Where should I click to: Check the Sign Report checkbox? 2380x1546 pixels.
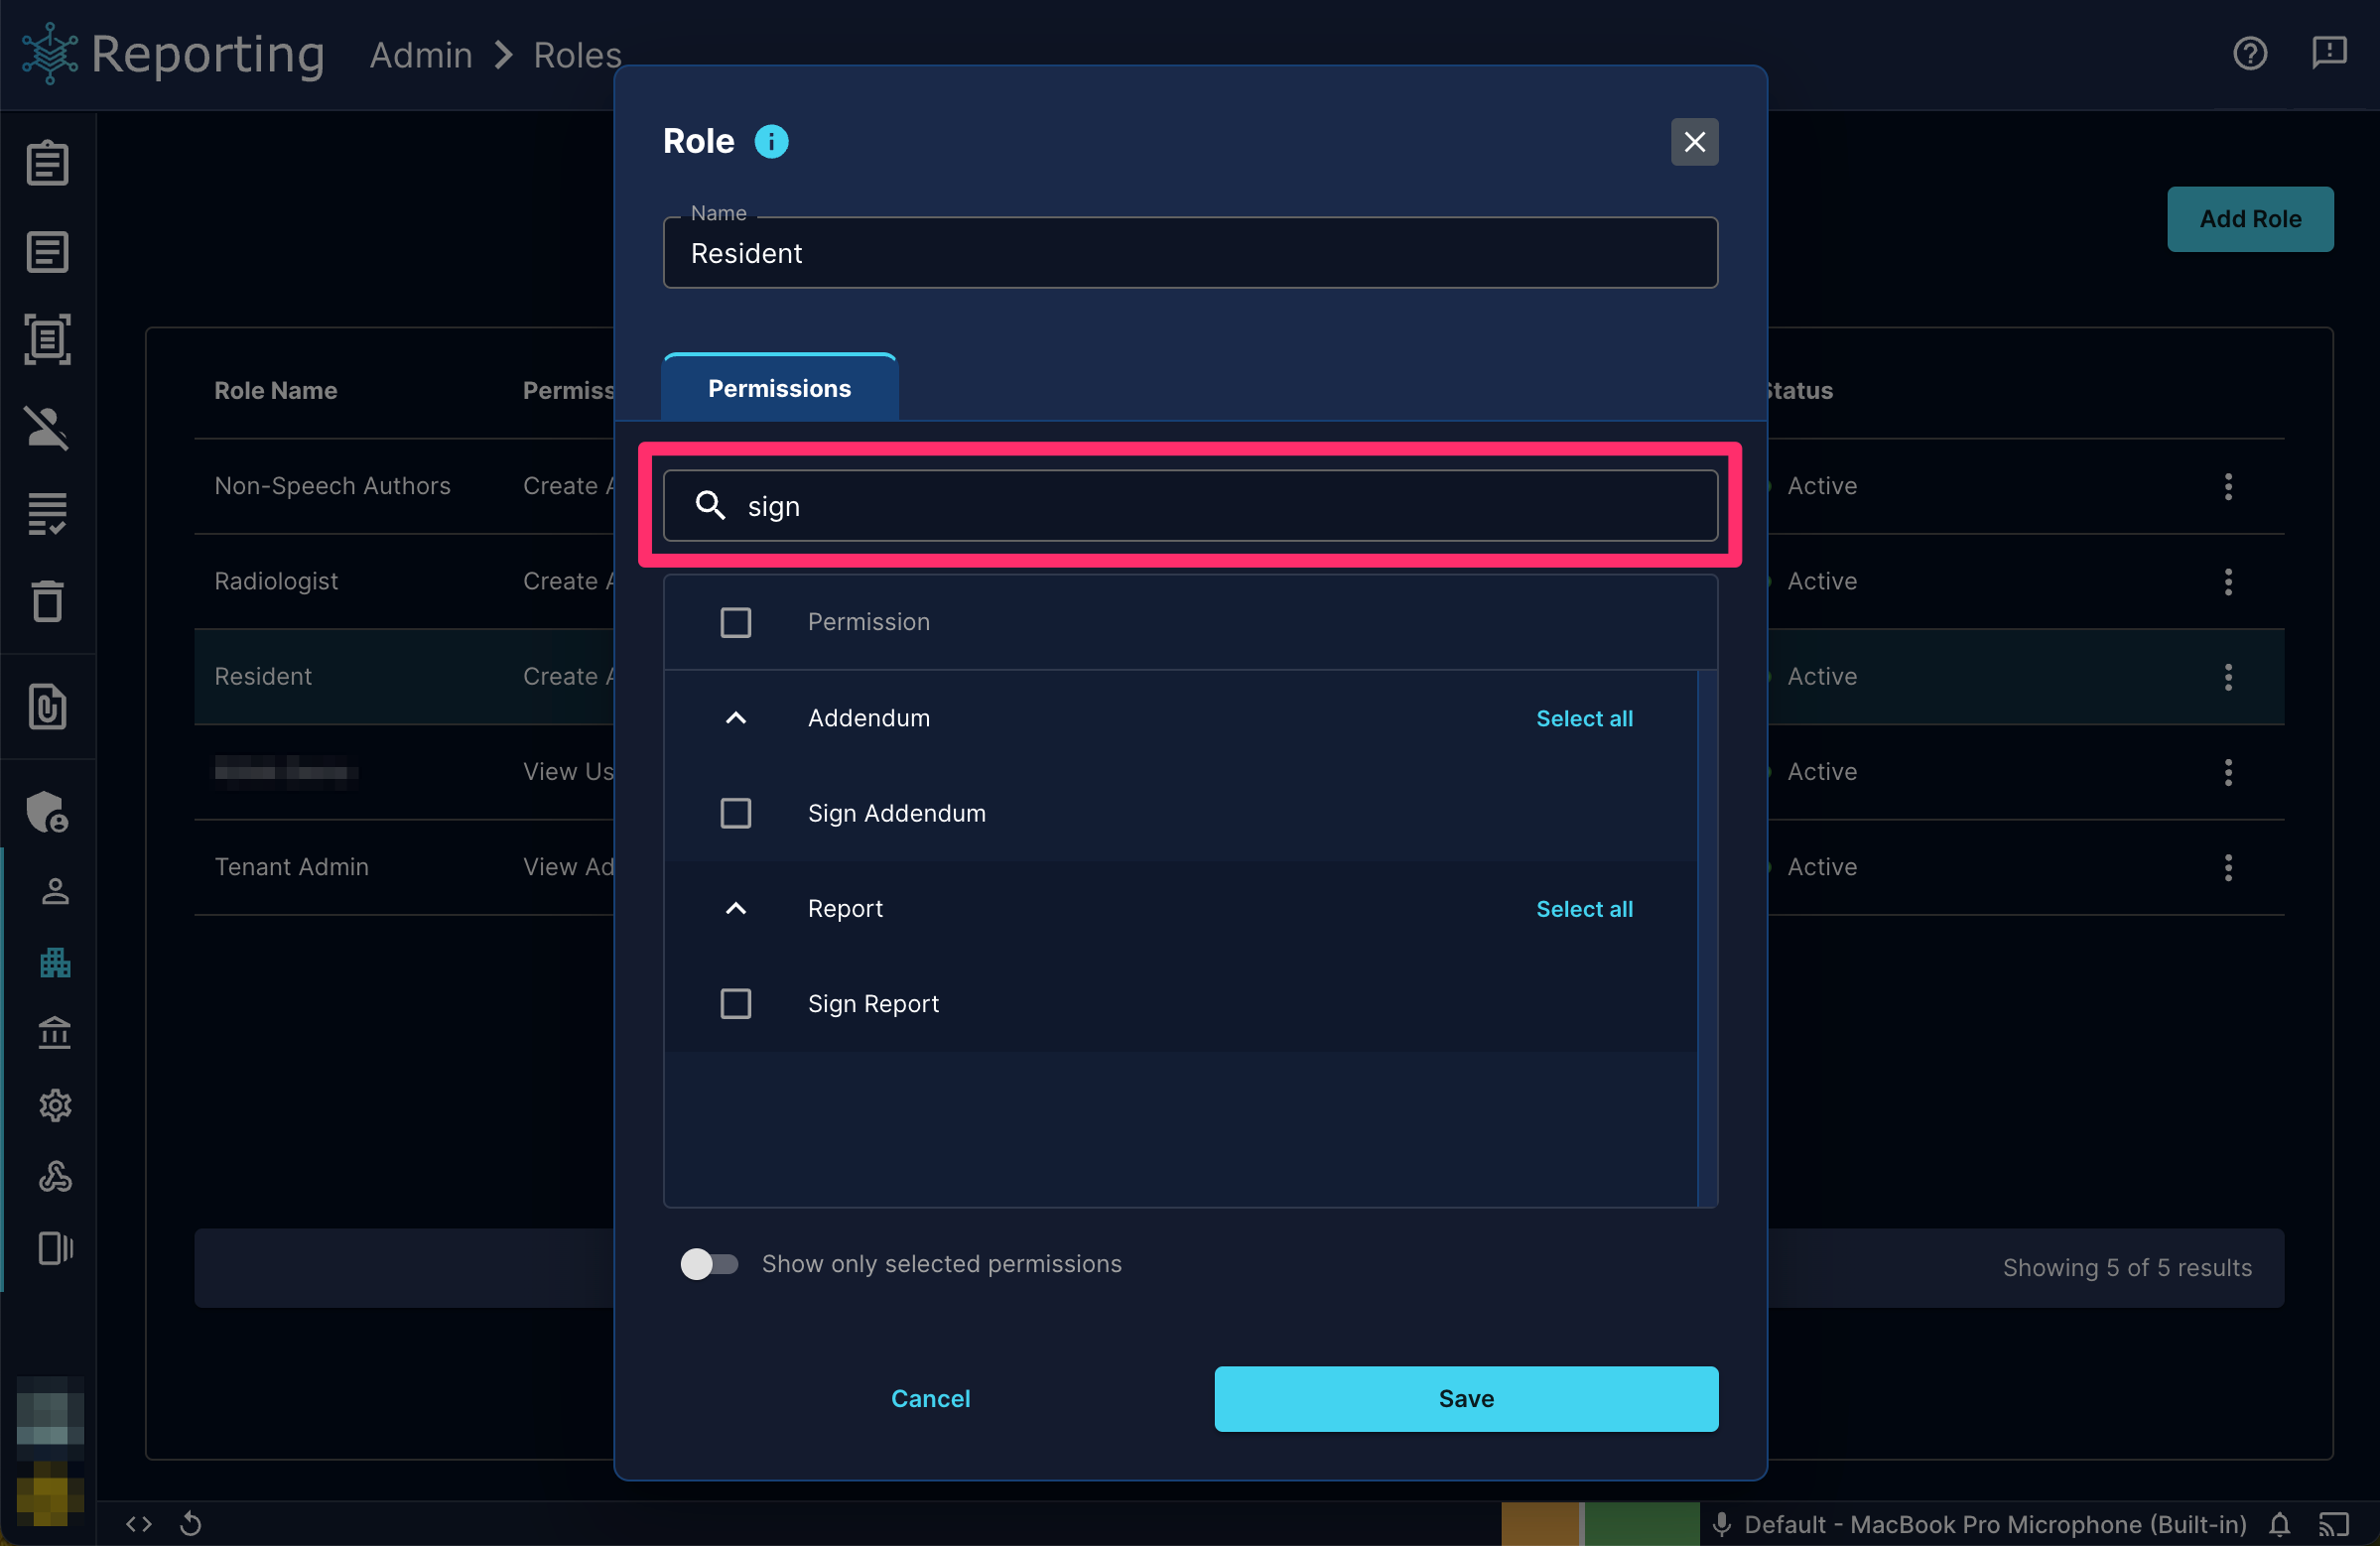tap(736, 1003)
